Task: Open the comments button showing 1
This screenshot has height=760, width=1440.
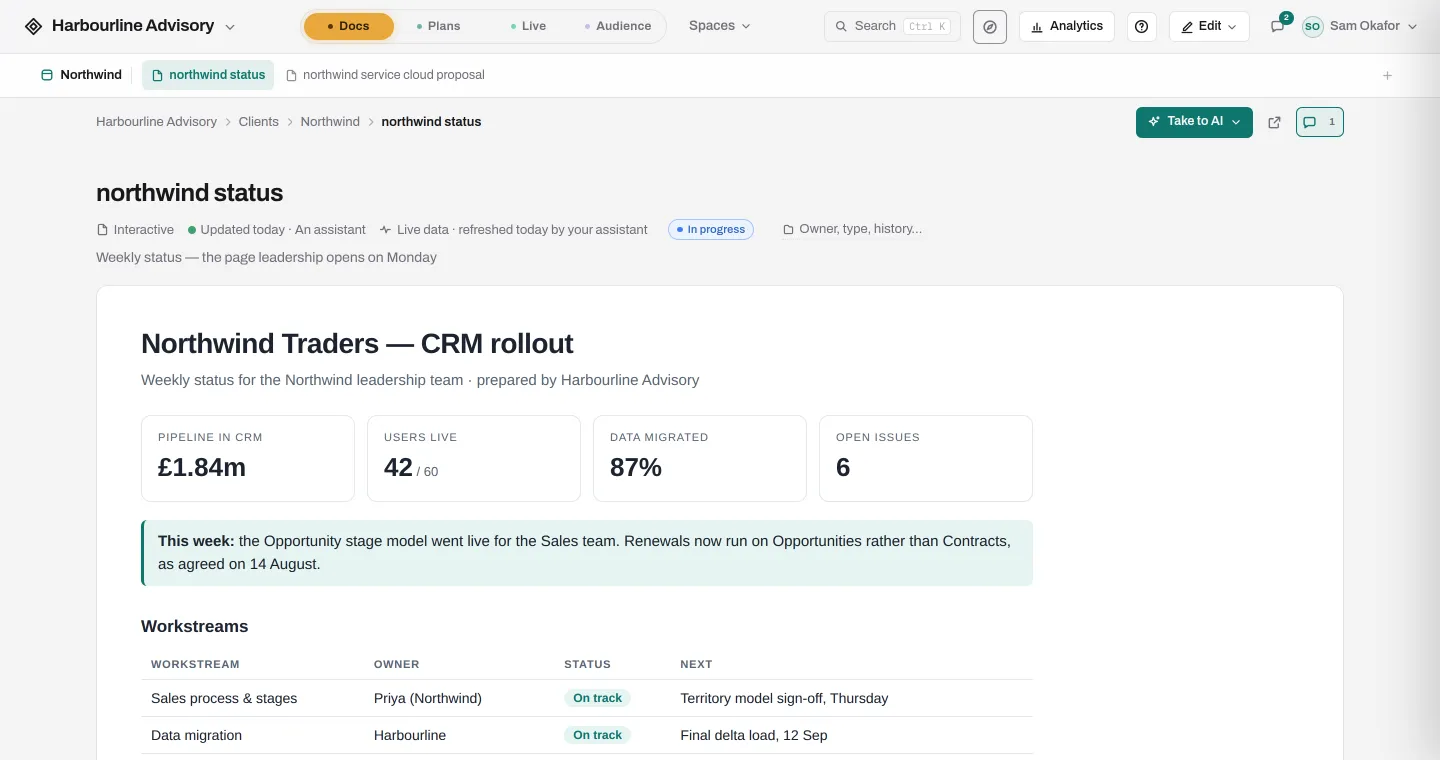Action: click(x=1319, y=122)
